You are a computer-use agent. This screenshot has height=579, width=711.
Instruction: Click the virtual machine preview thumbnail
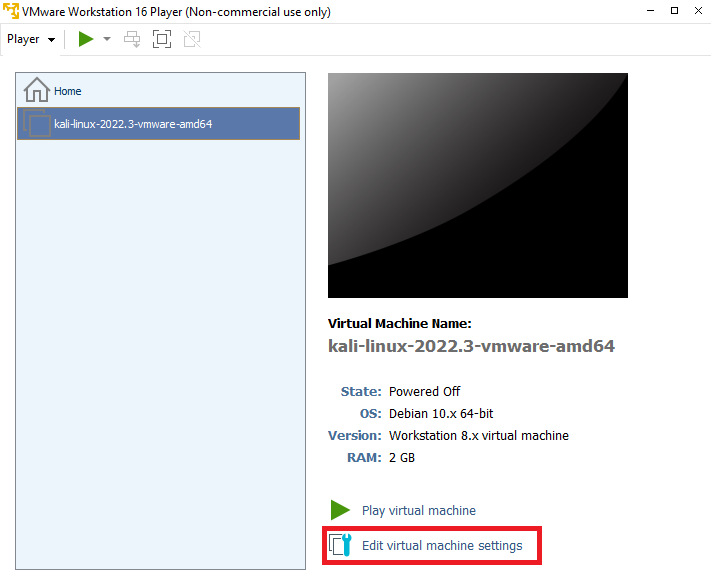[x=477, y=185]
